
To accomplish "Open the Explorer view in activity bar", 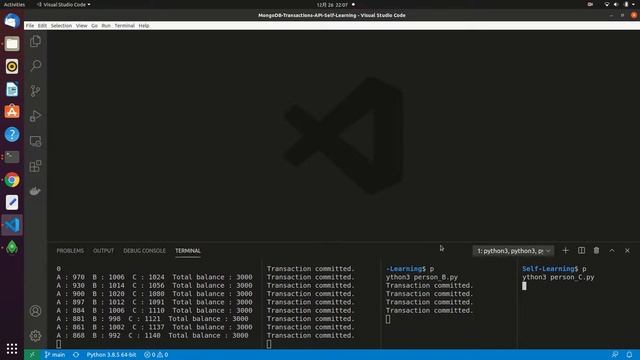I will tap(36, 41).
